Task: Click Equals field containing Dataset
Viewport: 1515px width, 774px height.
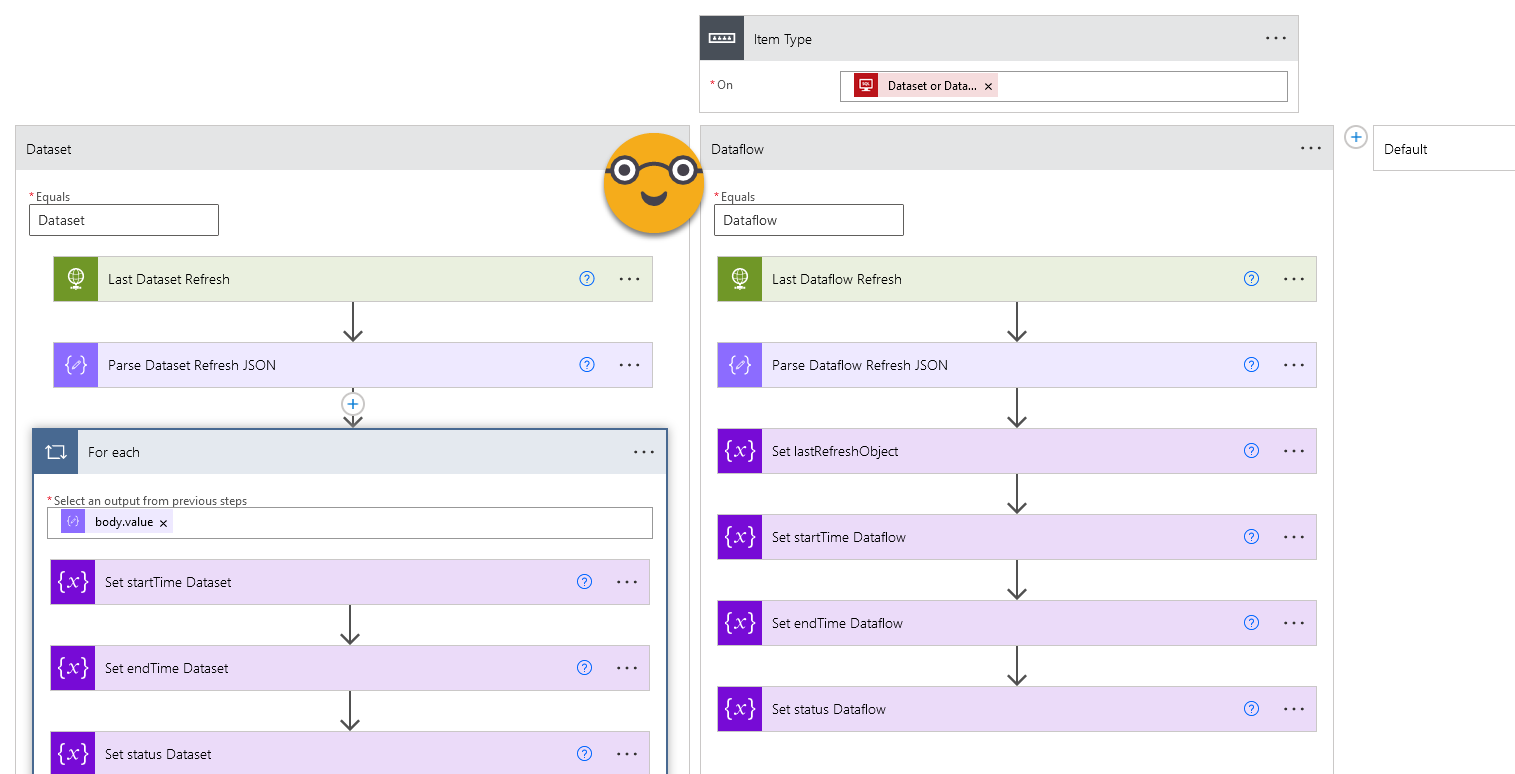Action: (x=123, y=220)
